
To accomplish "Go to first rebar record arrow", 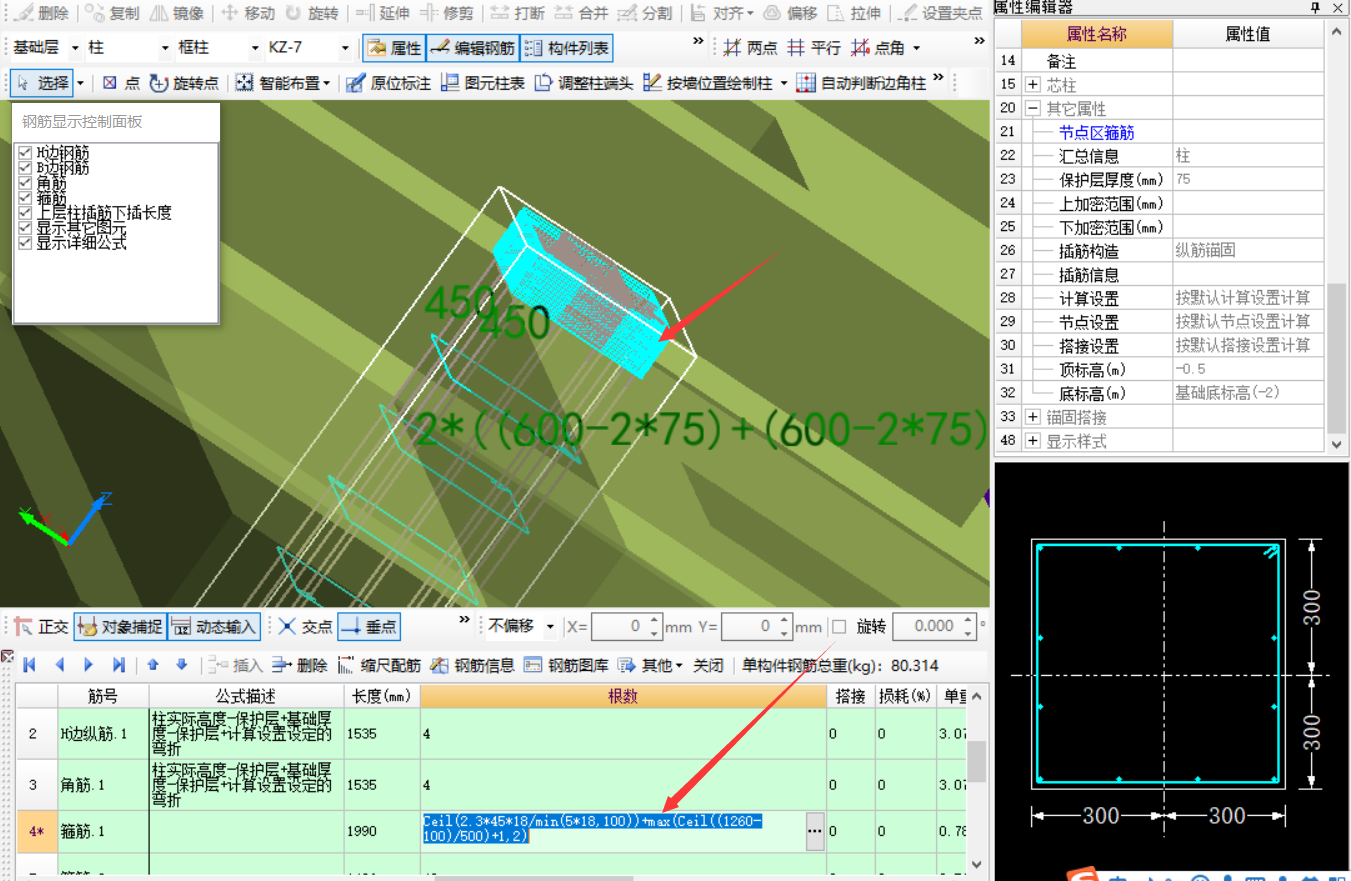I will pyautogui.click(x=29, y=665).
